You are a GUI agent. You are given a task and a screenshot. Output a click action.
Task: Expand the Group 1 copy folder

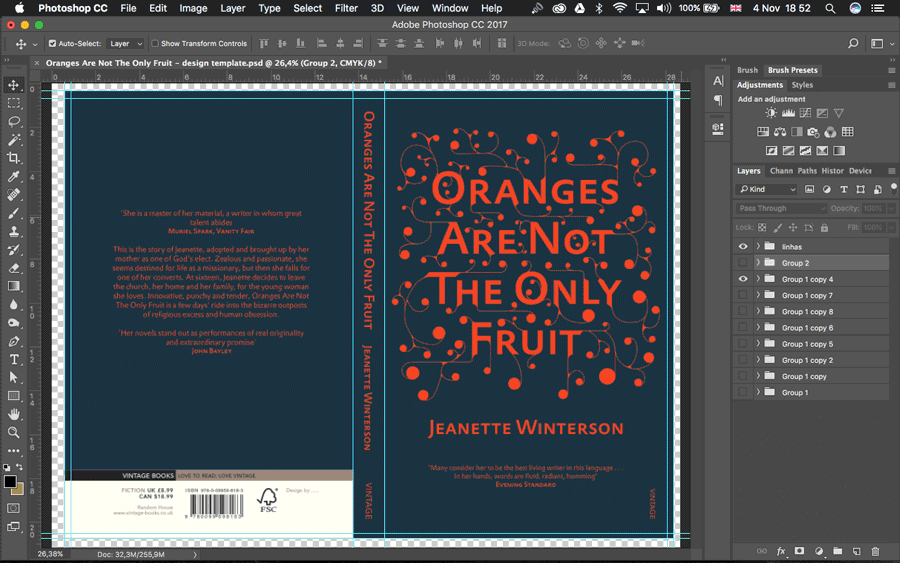point(758,376)
